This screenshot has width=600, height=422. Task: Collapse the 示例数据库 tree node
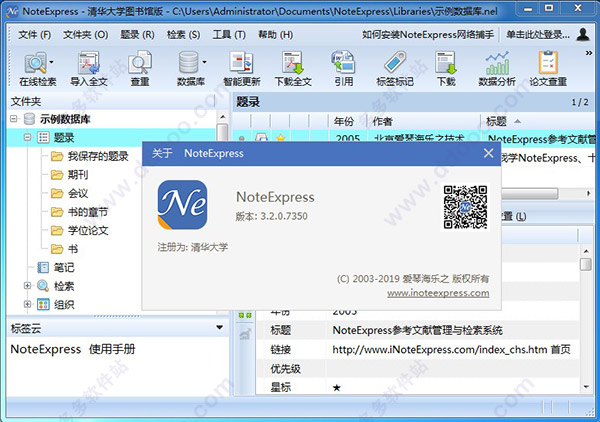pyautogui.click(x=14, y=119)
